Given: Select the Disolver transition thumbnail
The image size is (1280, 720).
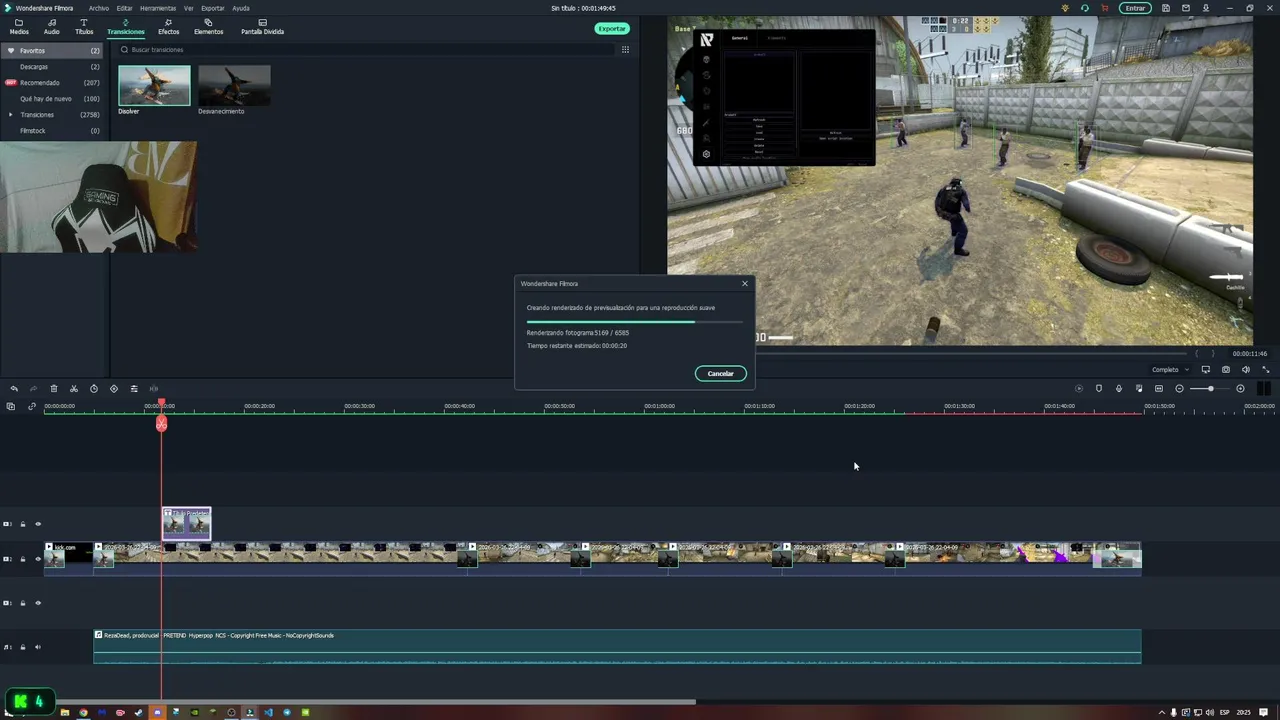Looking at the screenshot, I should (154, 86).
